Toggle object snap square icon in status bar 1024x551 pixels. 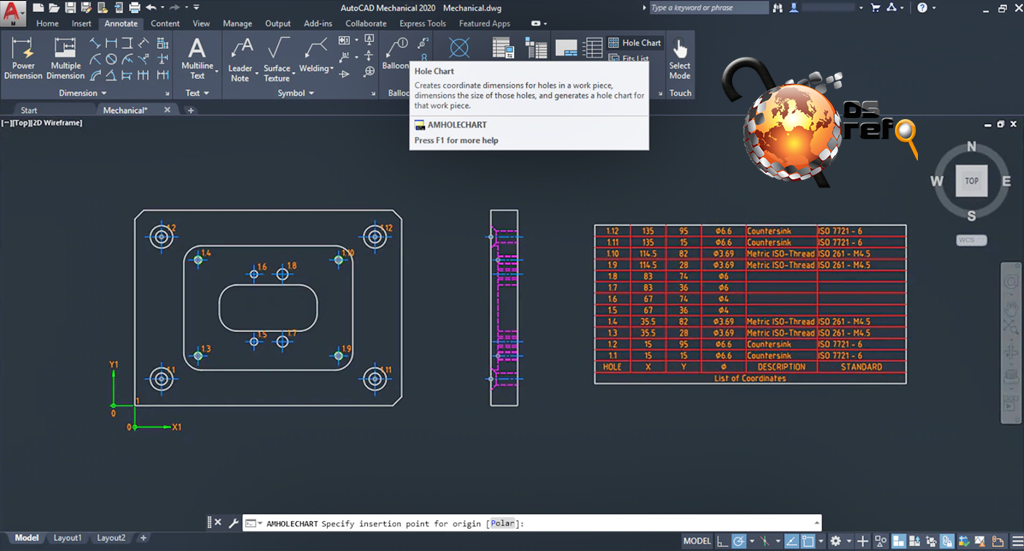click(808, 541)
